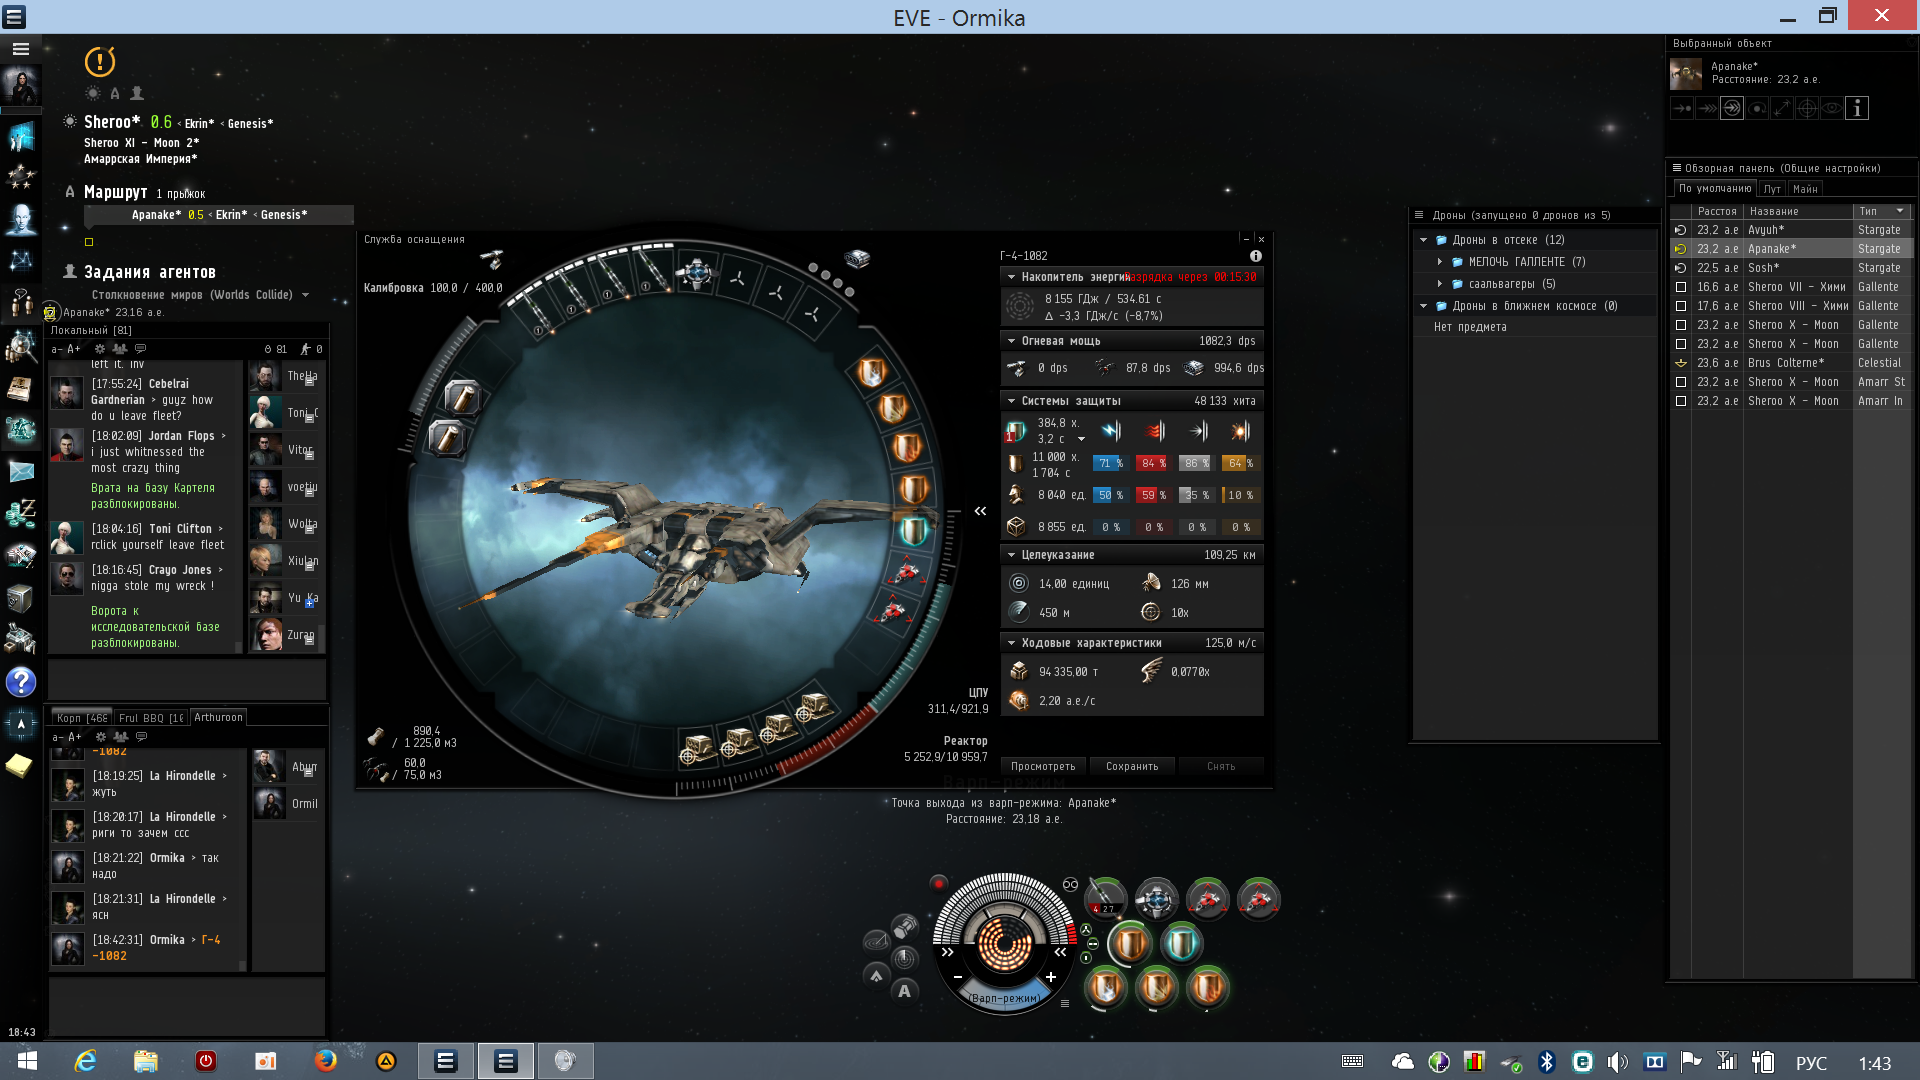Click Sheroo system name link
Screen dimensions: 1920x1080
click(x=112, y=122)
